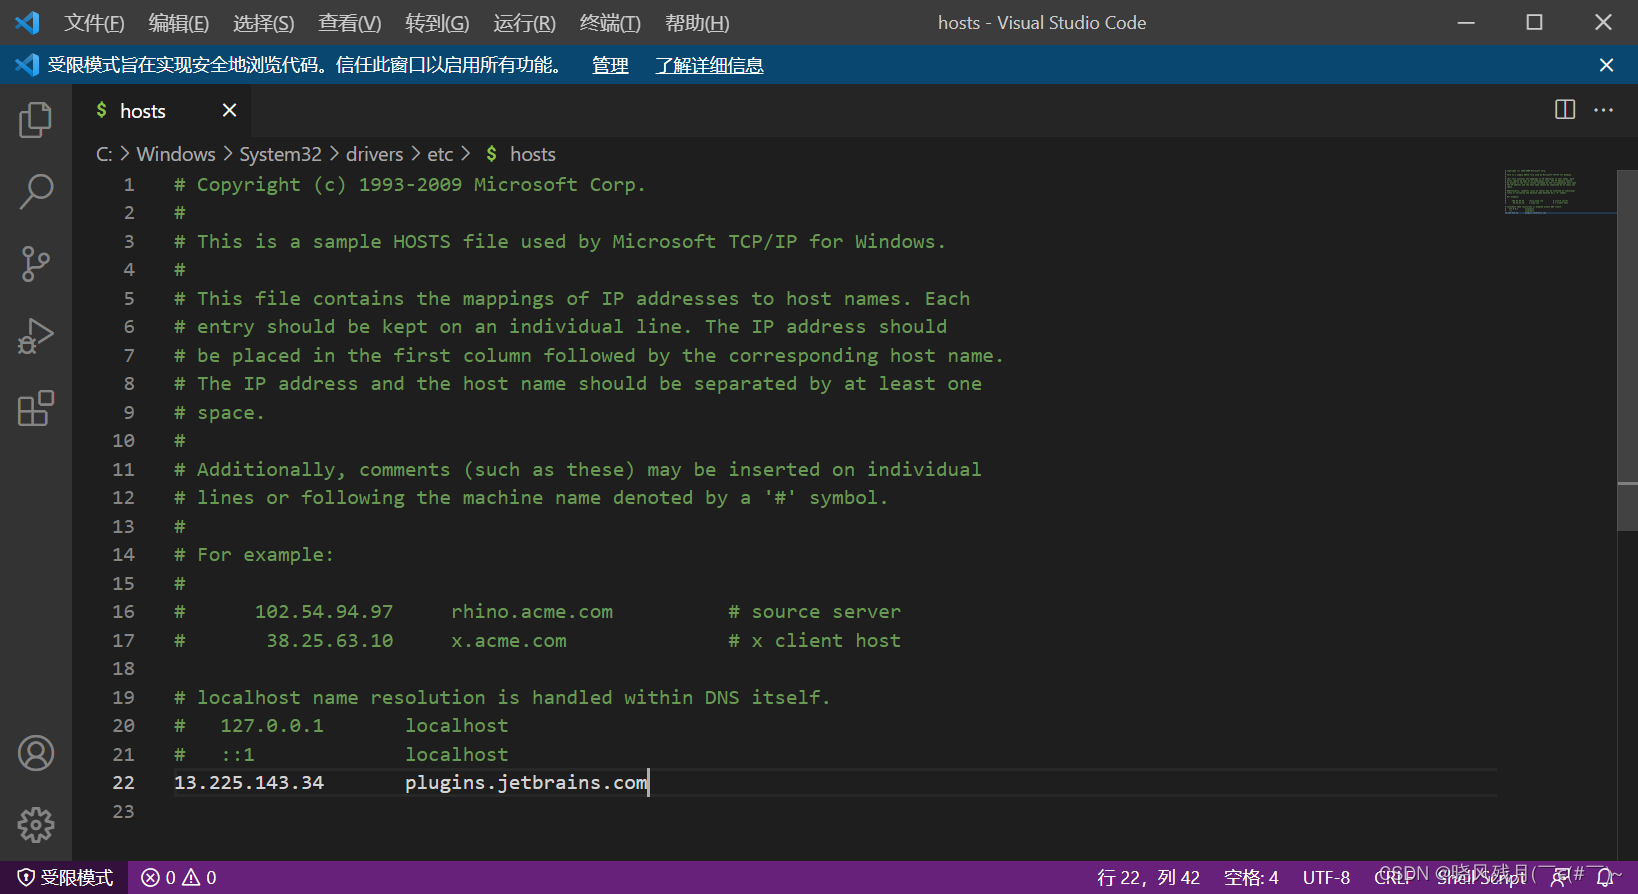
Task: Click 102.54.94.97 on line 16
Action: coord(324,612)
